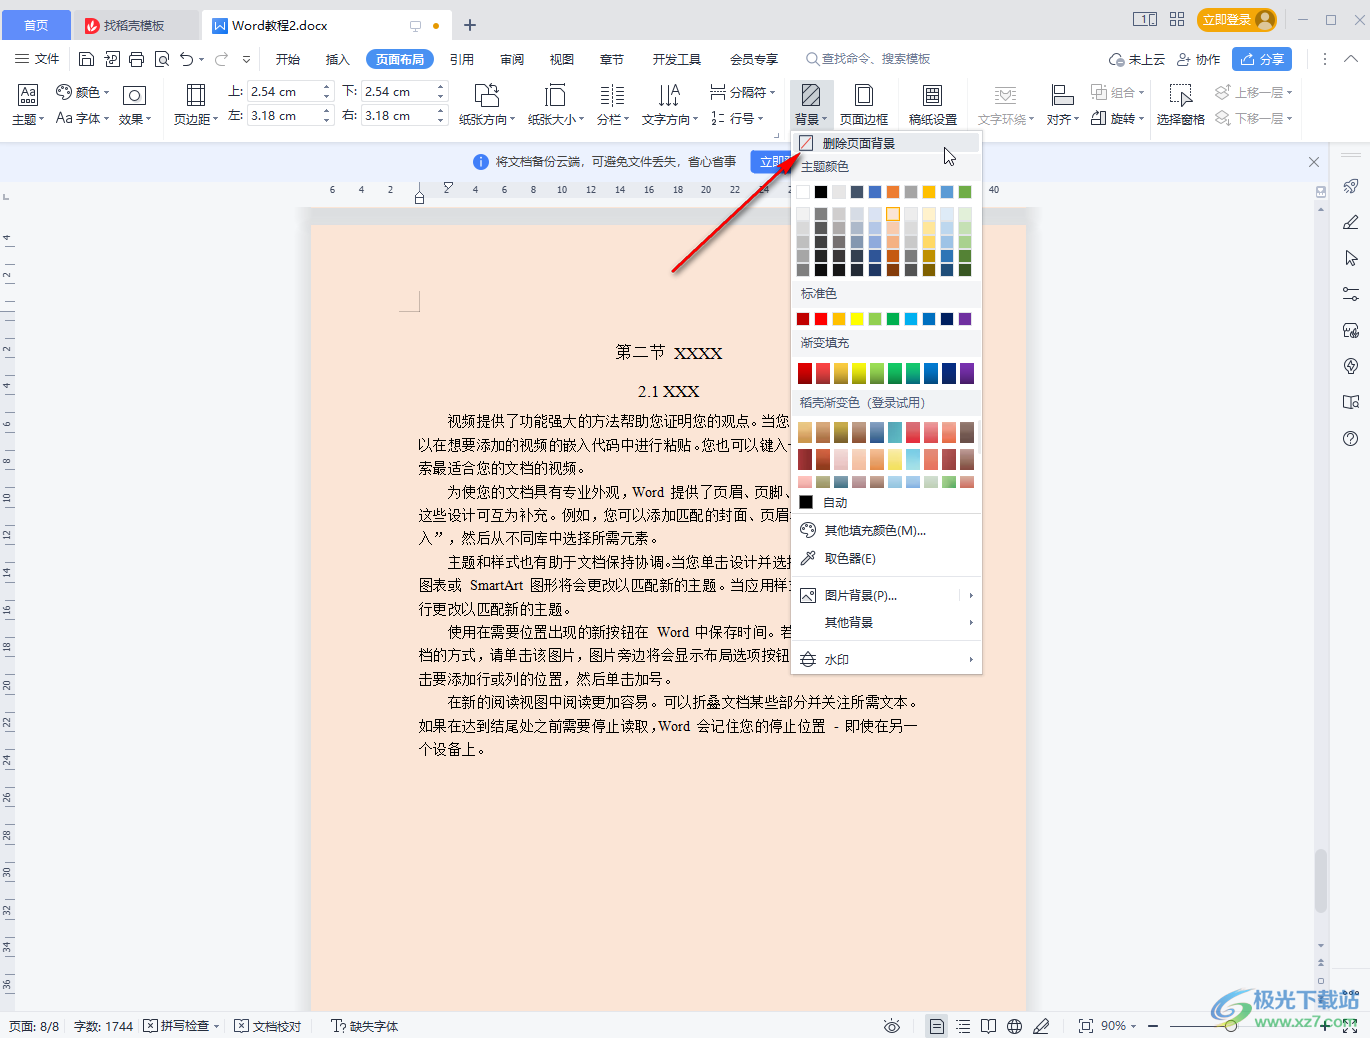Open the 文件 file menu

tap(37, 59)
